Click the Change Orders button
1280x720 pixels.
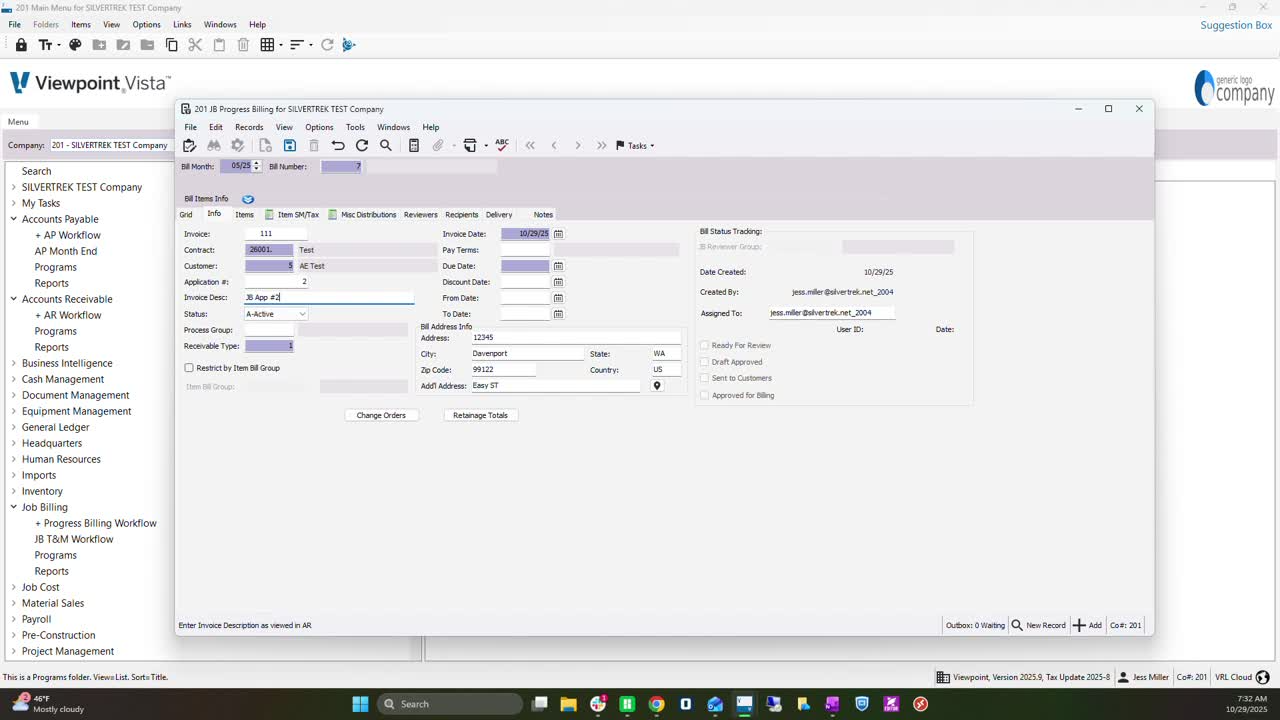tap(381, 415)
